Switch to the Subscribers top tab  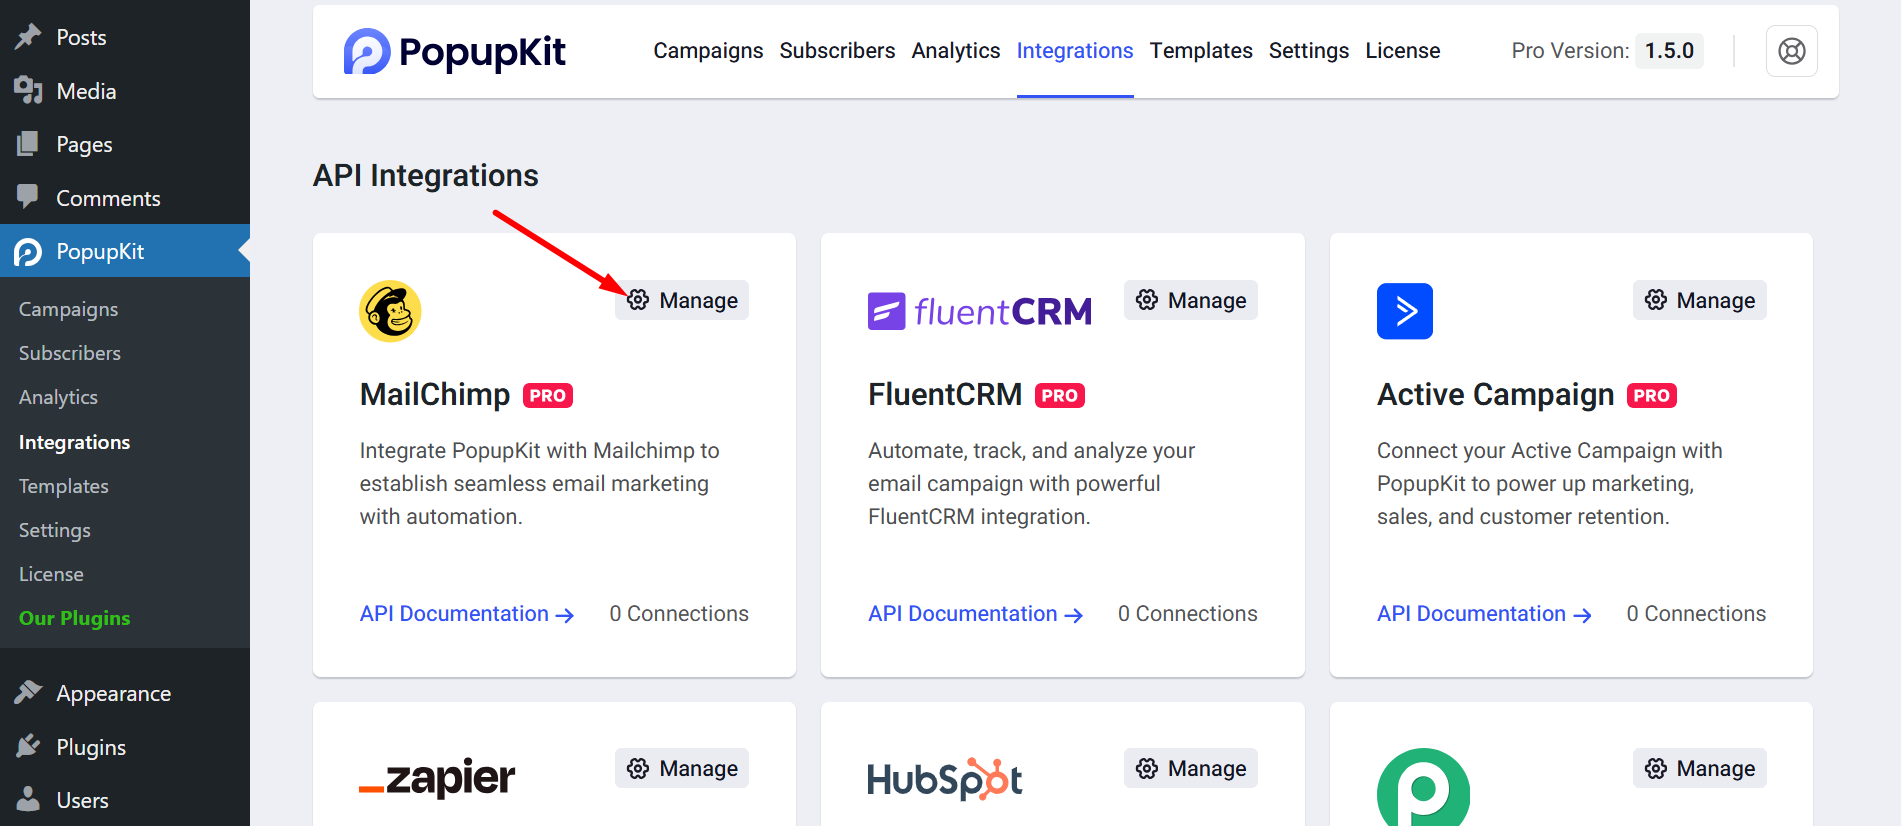[x=837, y=51]
